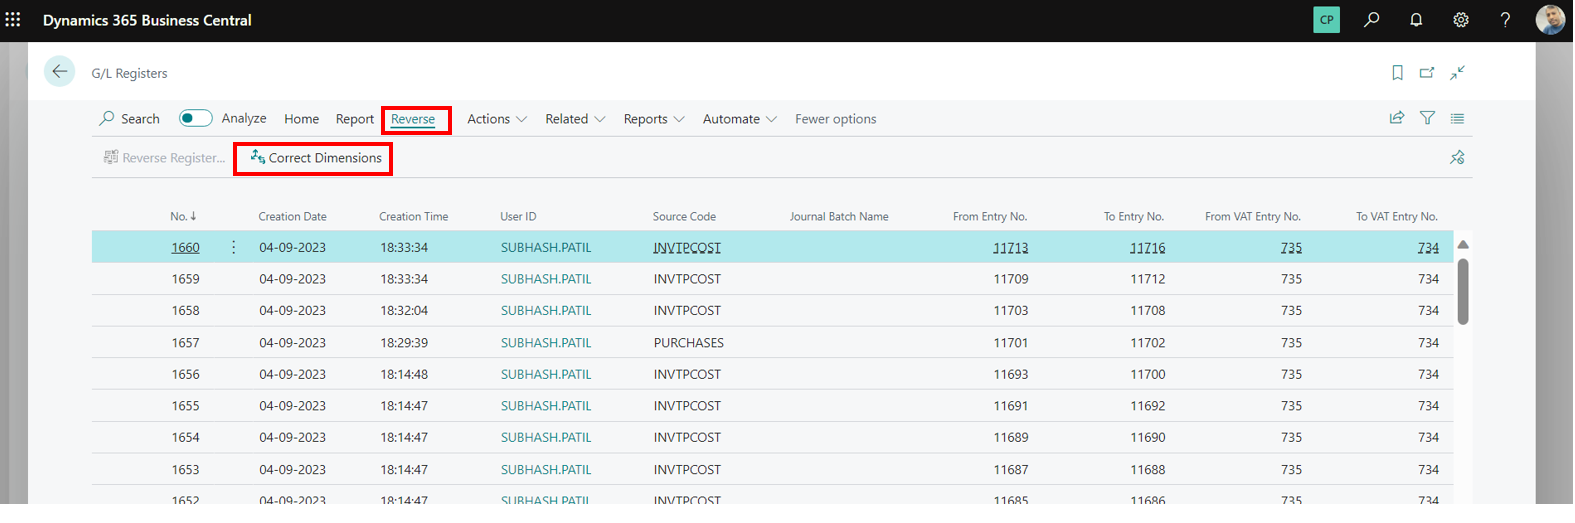This screenshot has height=523, width=1575.
Task: Pin the action bar icon
Action: (x=1457, y=157)
